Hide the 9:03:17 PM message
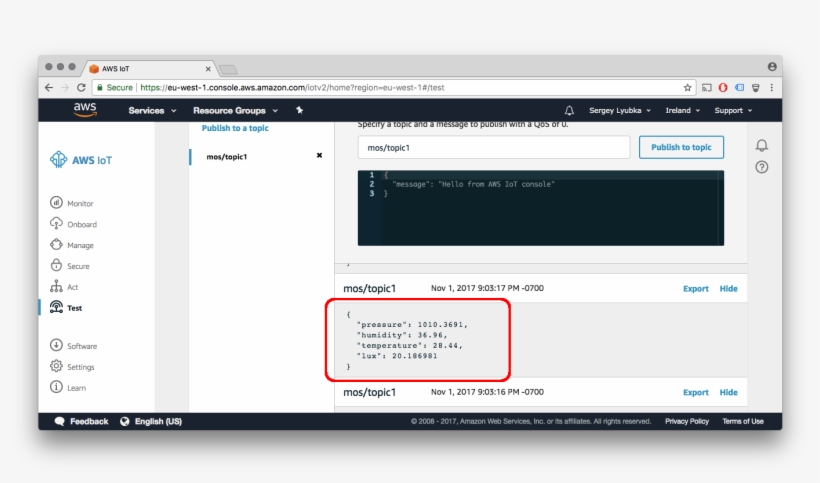The image size is (820, 483). [x=728, y=289]
